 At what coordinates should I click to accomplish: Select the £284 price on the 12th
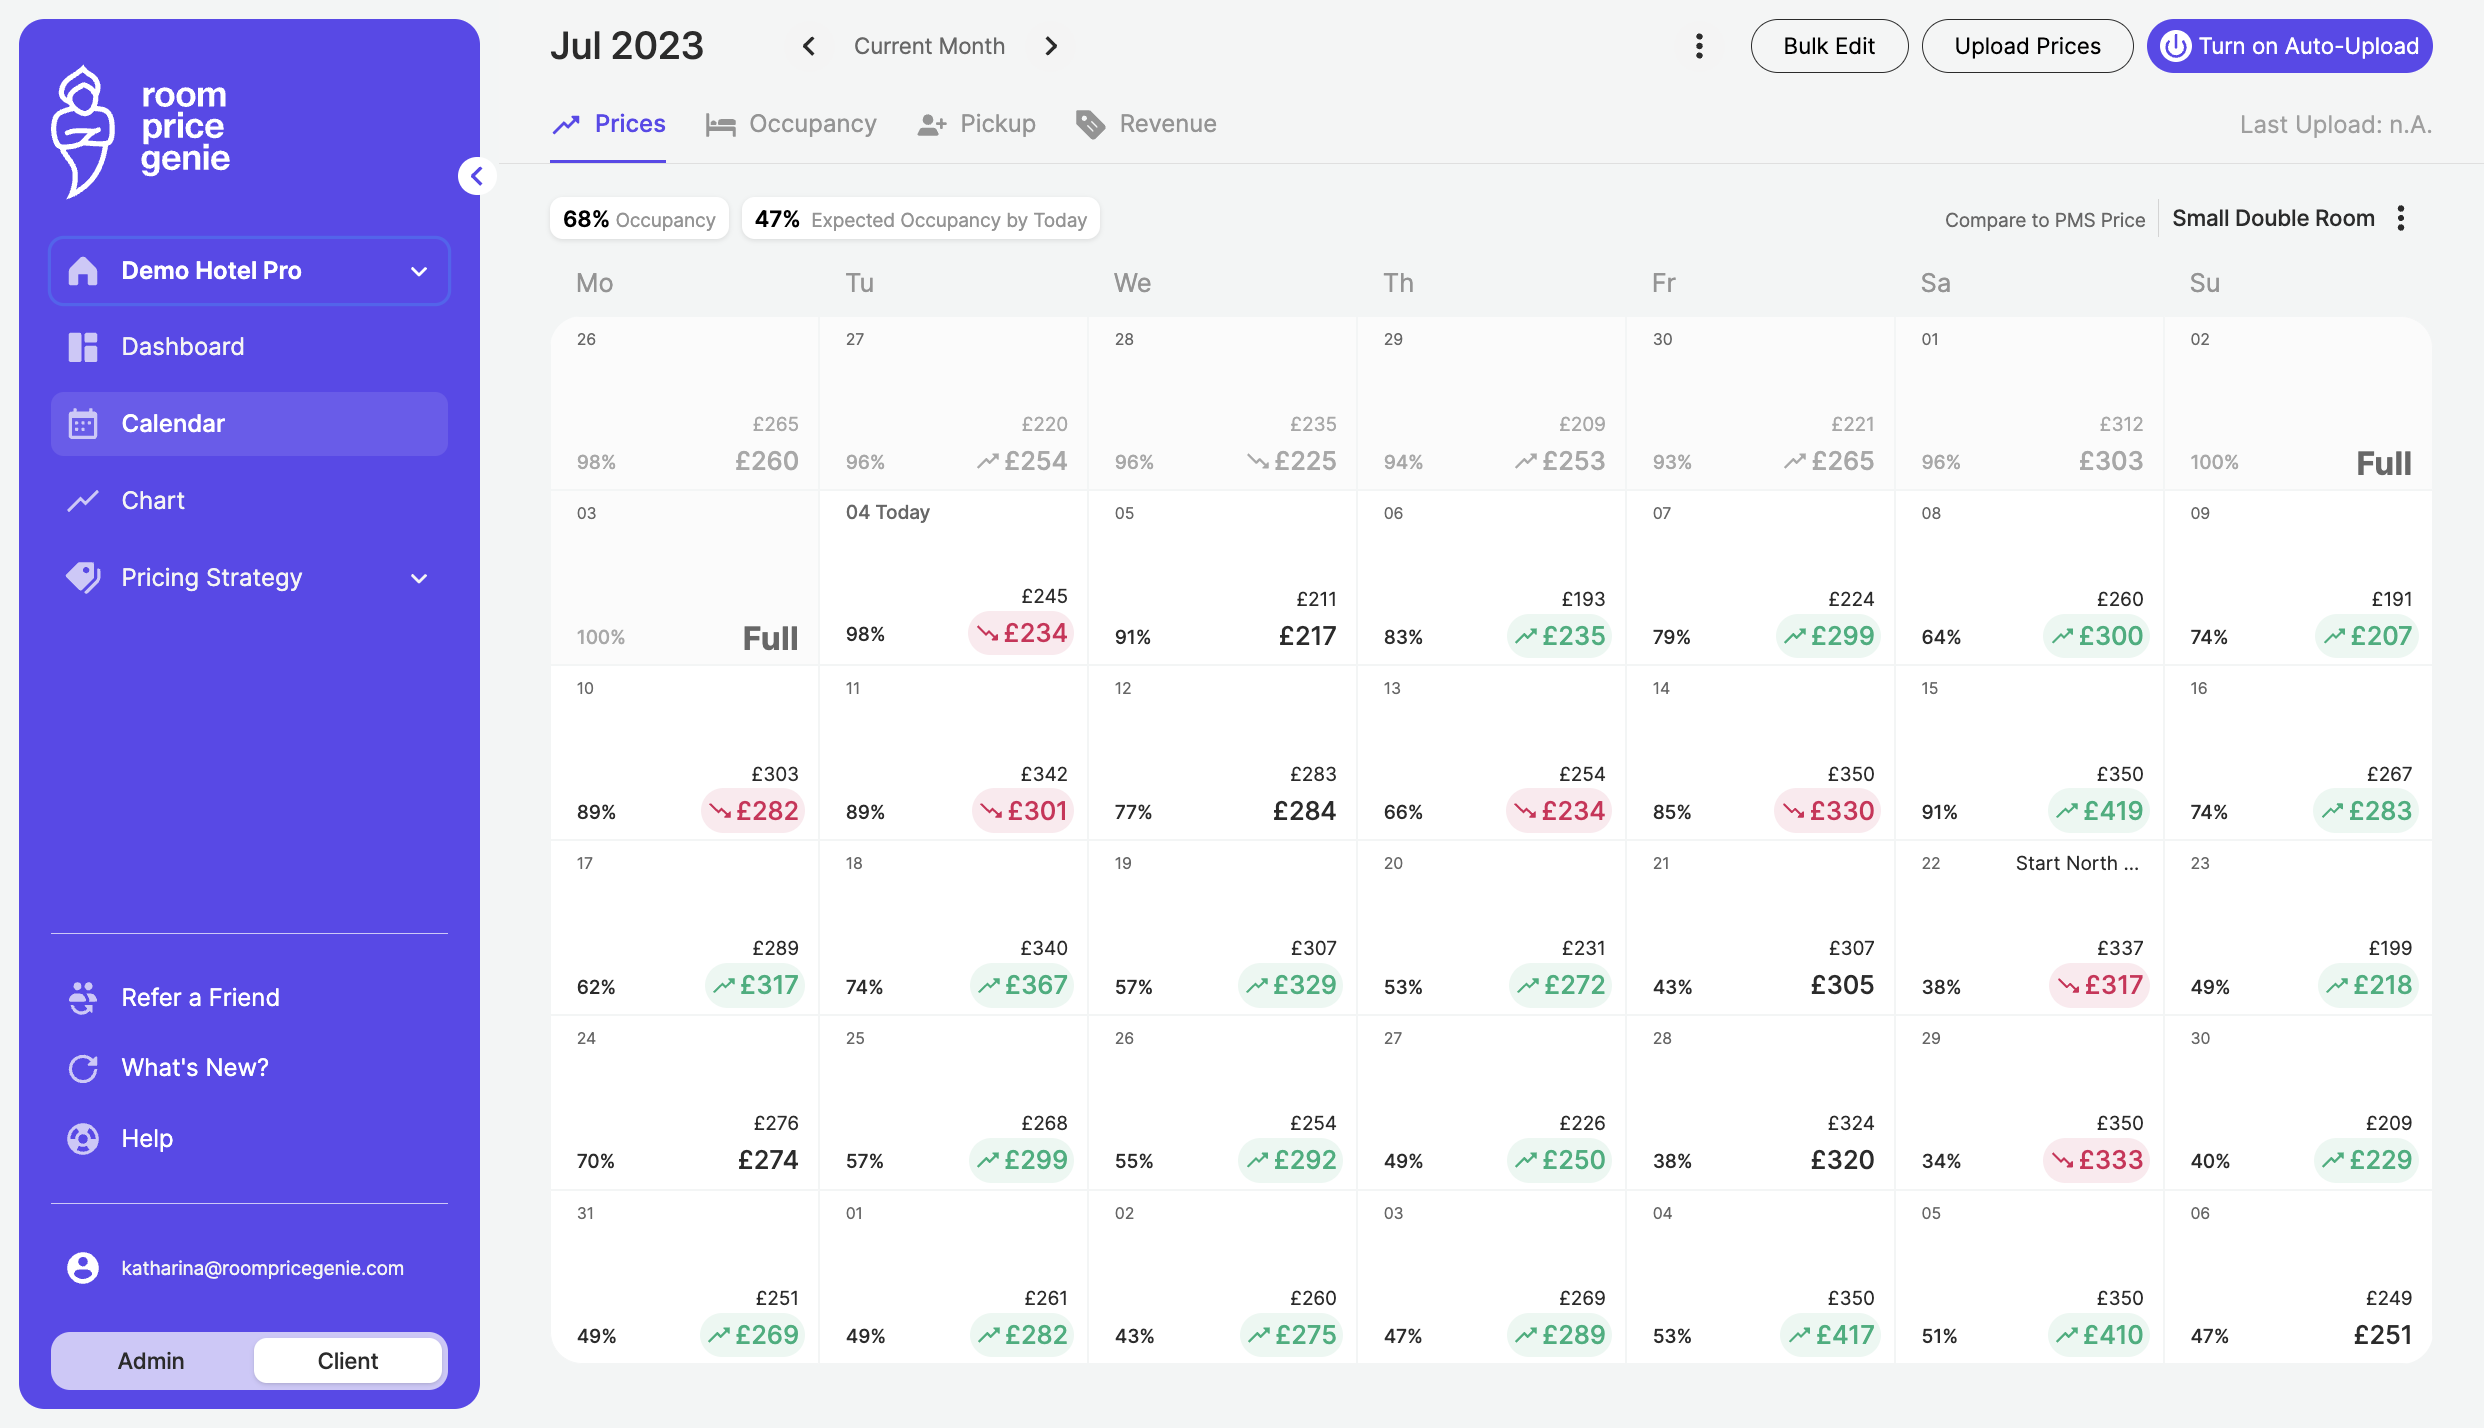pyautogui.click(x=1304, y=812)
